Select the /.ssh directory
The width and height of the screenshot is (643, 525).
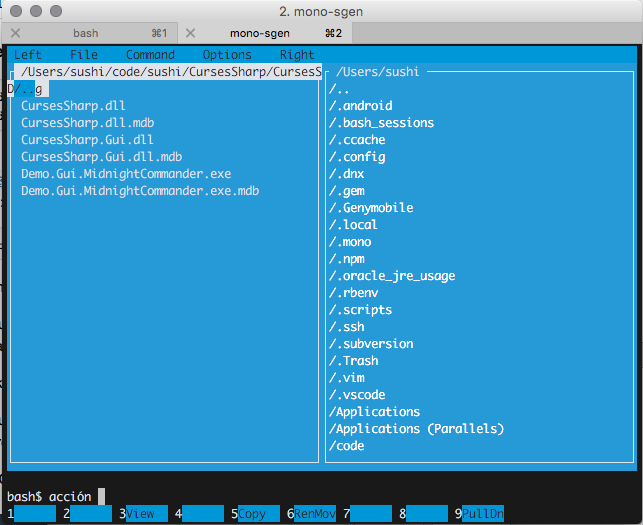tap(347, 327)
